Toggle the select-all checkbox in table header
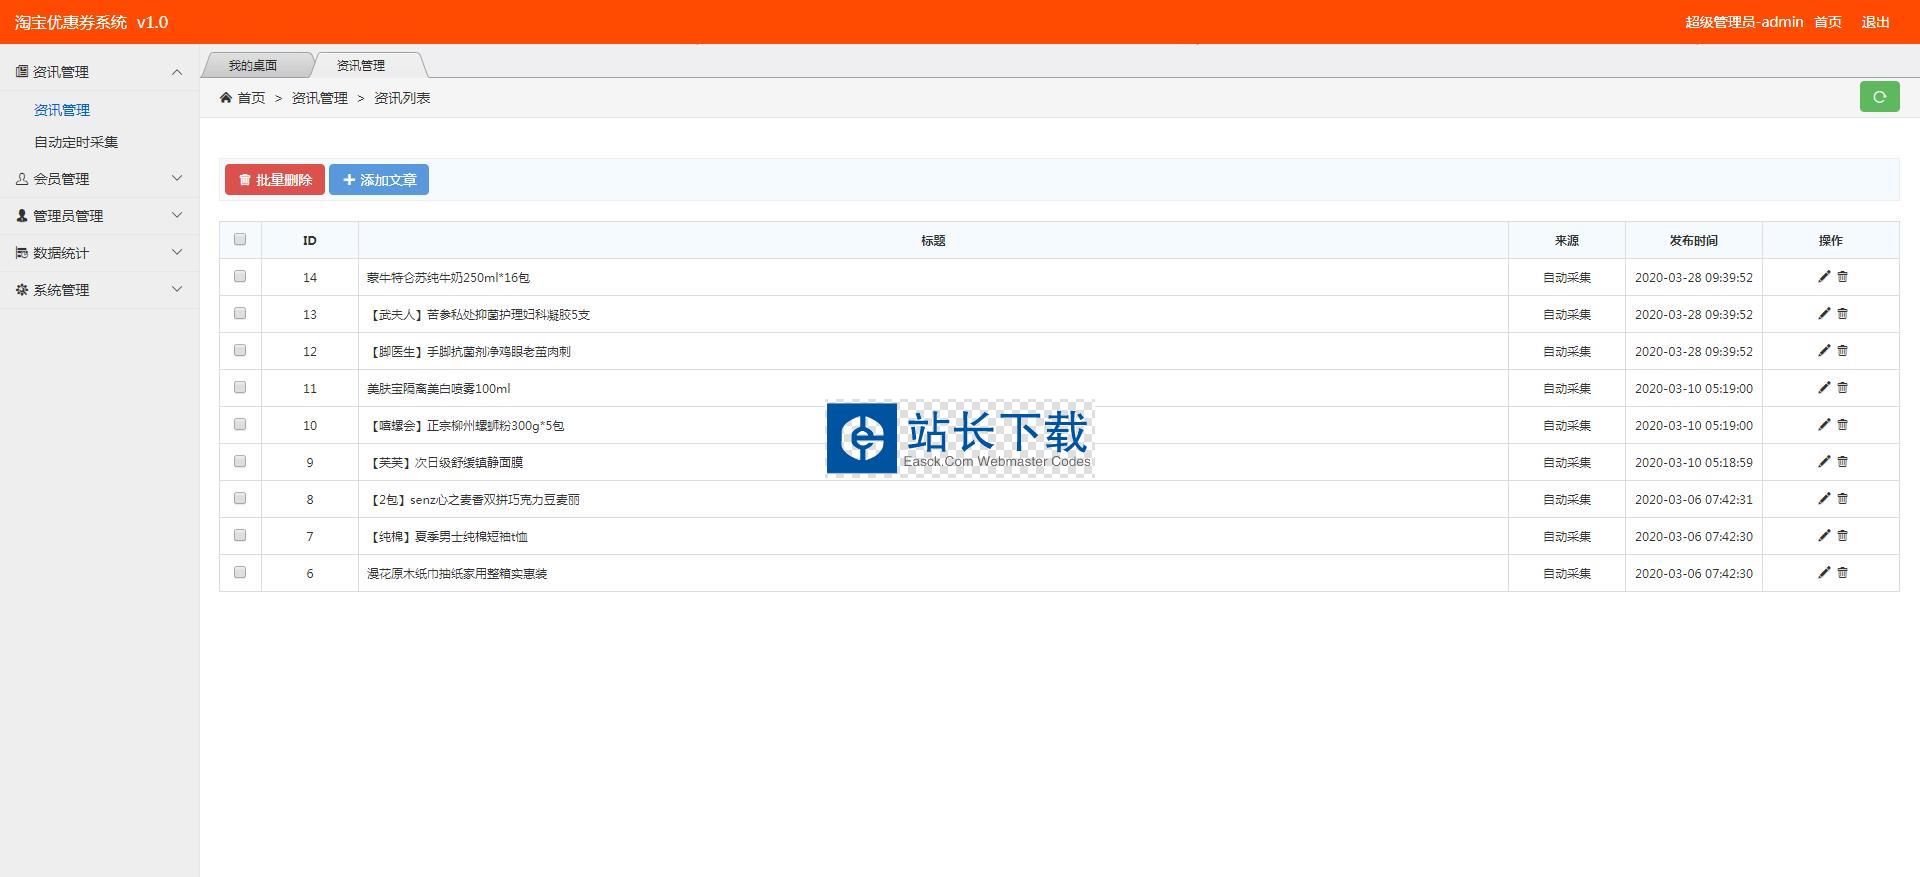 pos(240,239)
